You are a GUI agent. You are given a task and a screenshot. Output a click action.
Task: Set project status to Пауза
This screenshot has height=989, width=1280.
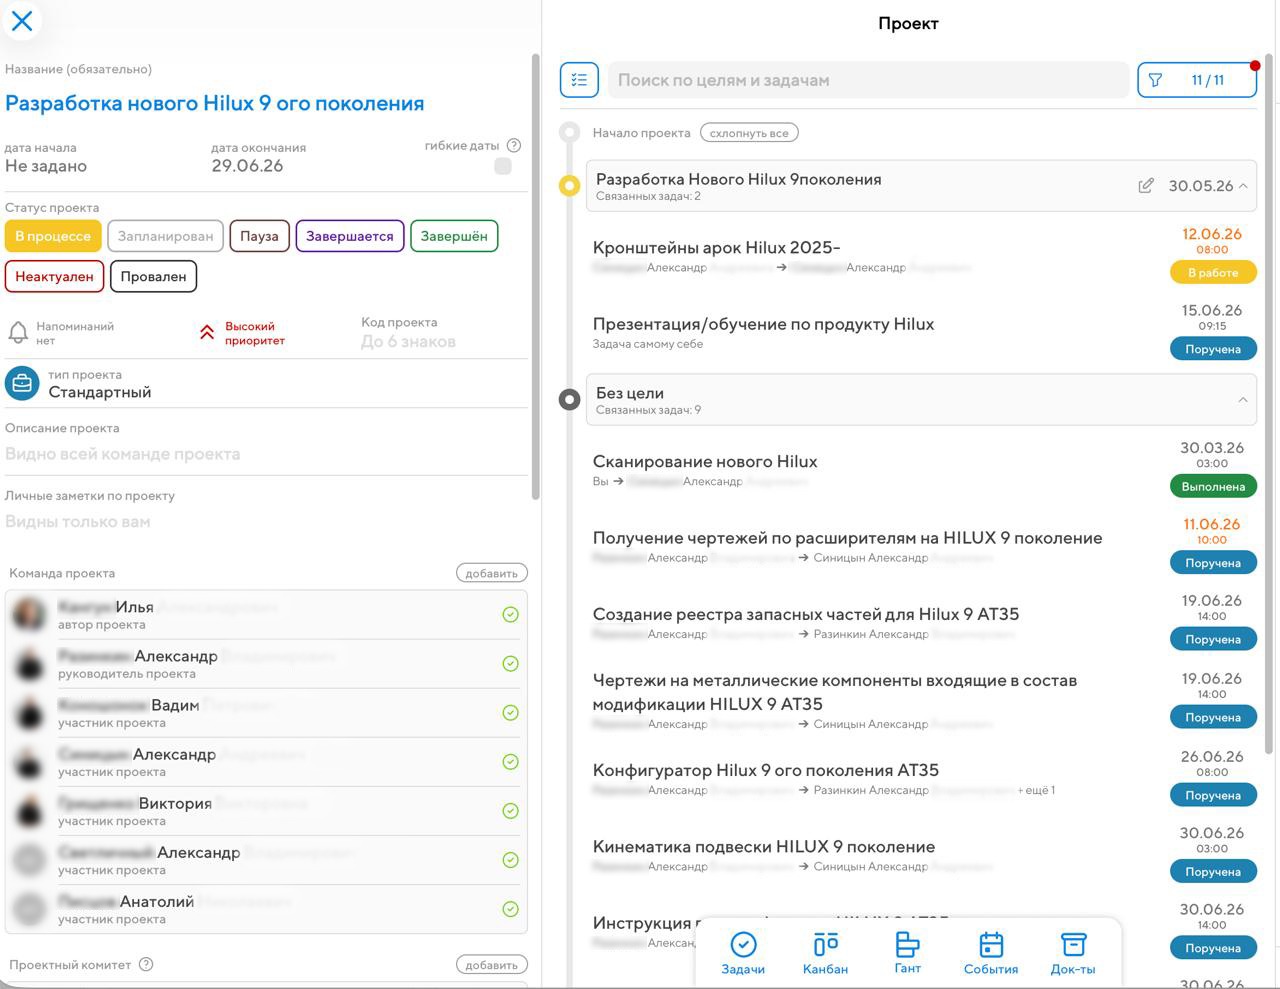pos(259,236)
